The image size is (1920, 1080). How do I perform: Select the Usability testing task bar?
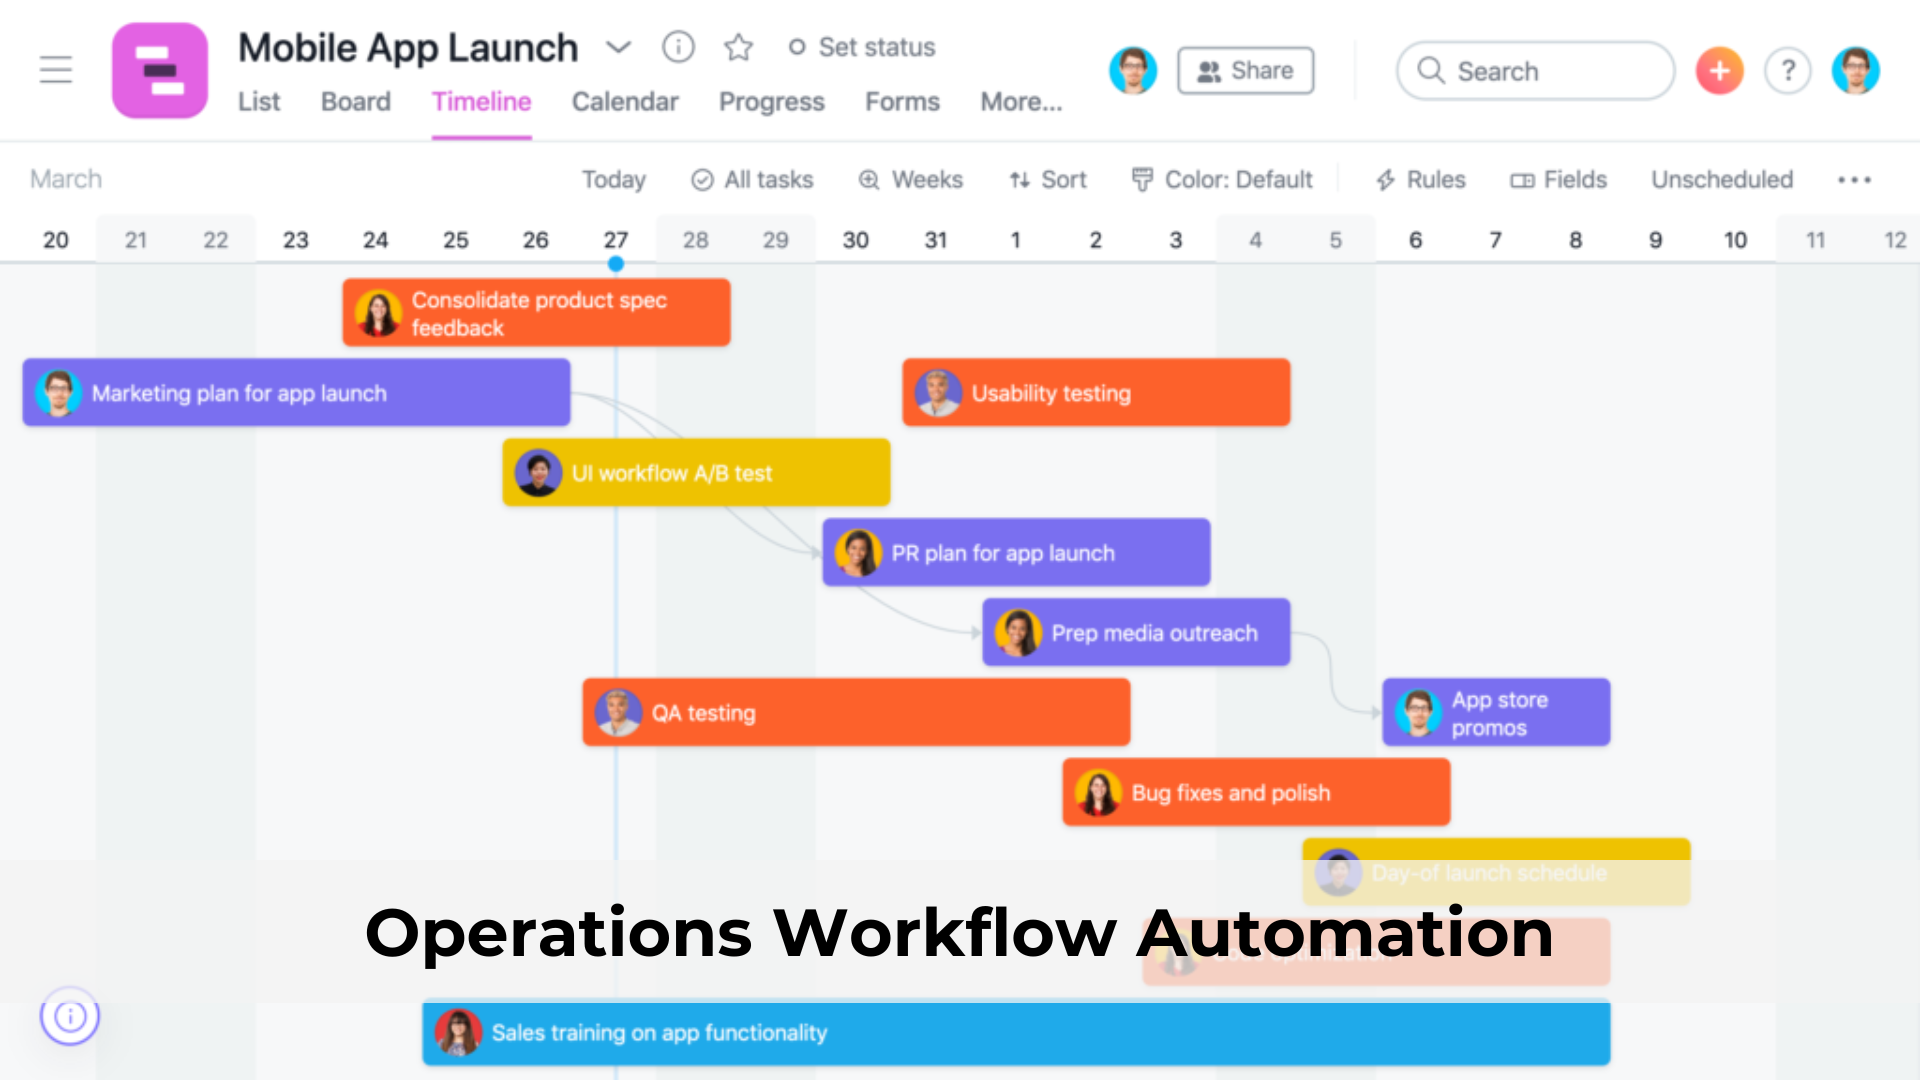point(1097,393)
